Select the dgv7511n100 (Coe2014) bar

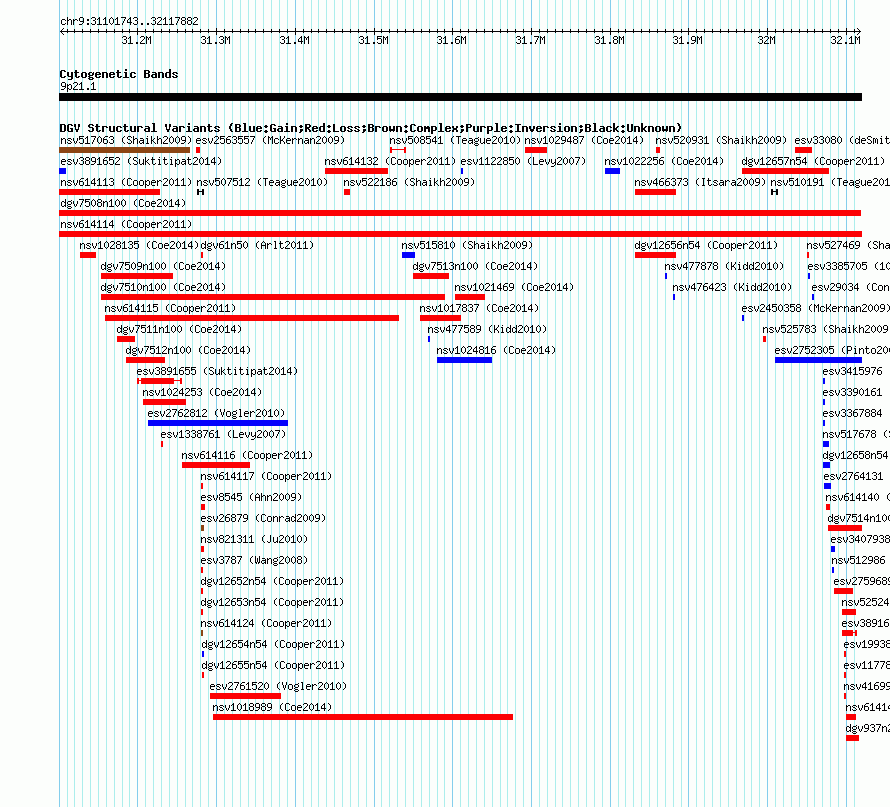coord(126,339)
